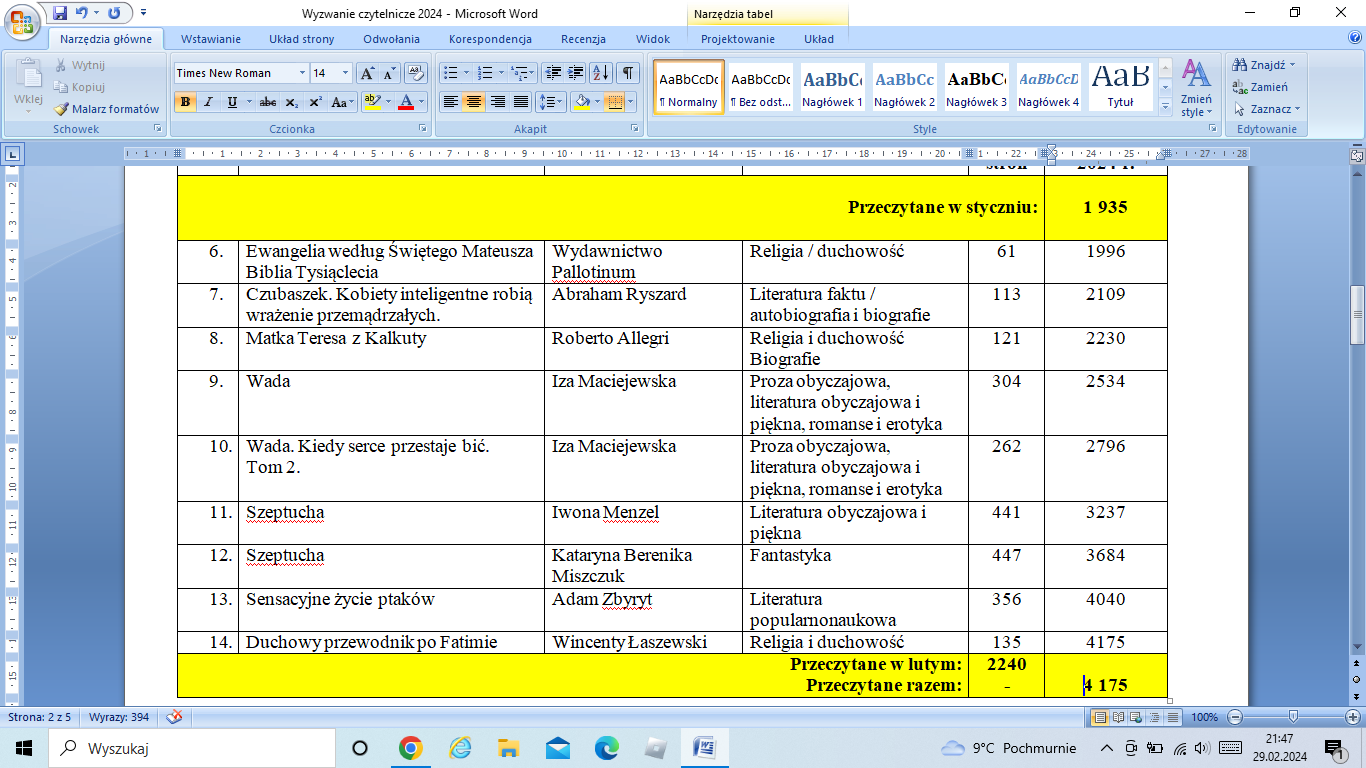Switch to full screen reading view
The height and width of the screenshot is (768, 1366).
tap(1116, 717)
